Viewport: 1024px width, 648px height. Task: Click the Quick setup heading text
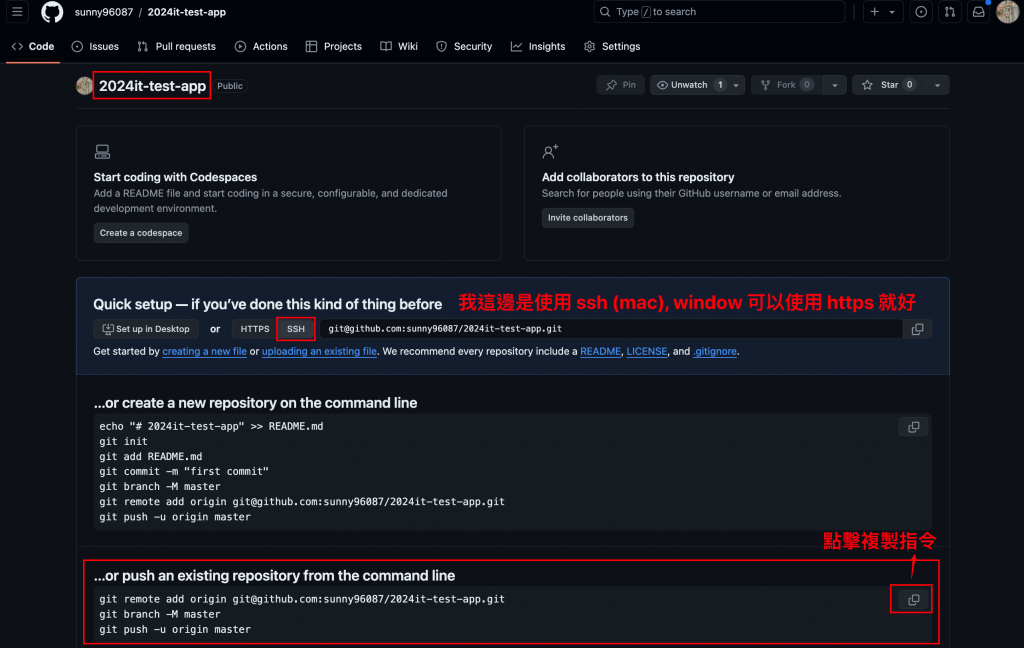(268, 304)
